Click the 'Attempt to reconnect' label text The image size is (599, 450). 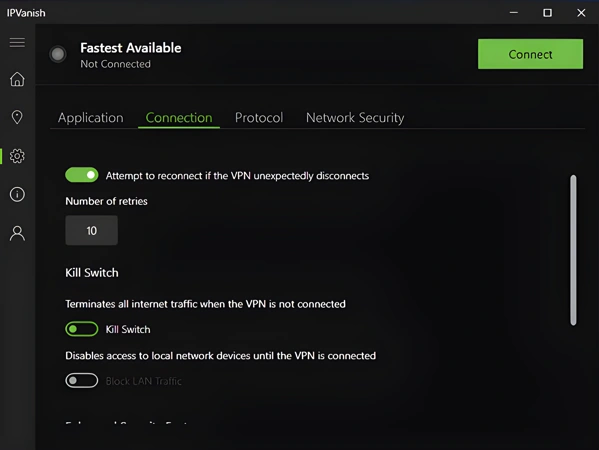click(237, 176)
